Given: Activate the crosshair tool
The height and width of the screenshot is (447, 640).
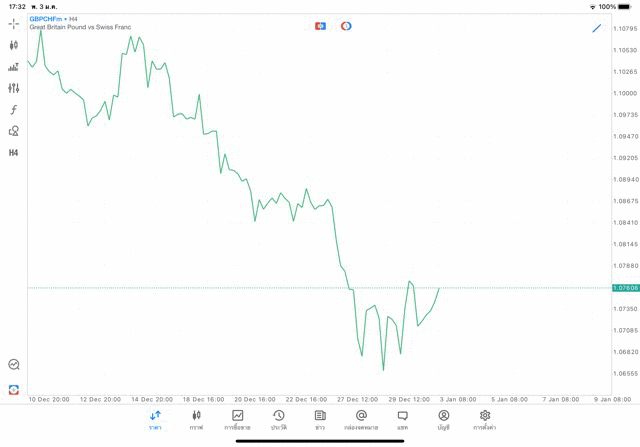Looking at the screenshot, I should tap(13, 23).
